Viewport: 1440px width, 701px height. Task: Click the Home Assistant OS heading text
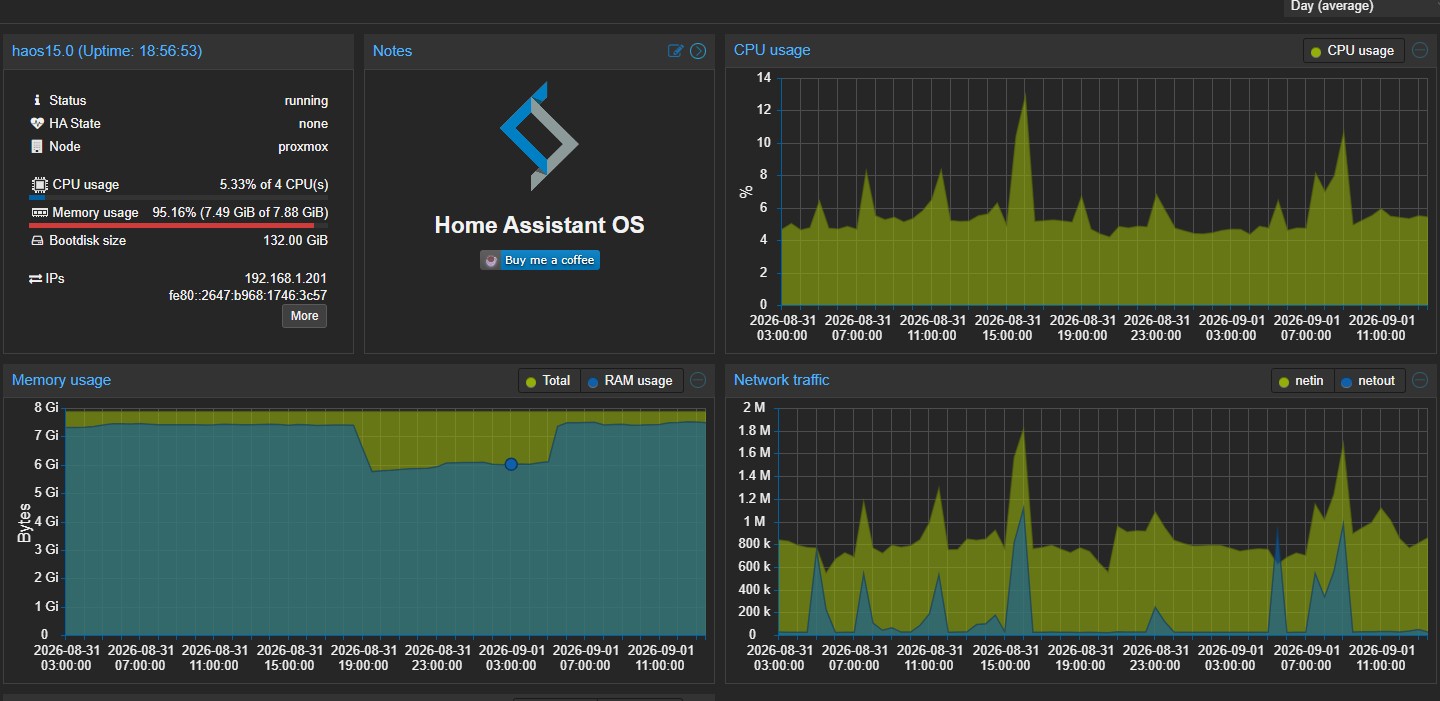click(539, 225)
